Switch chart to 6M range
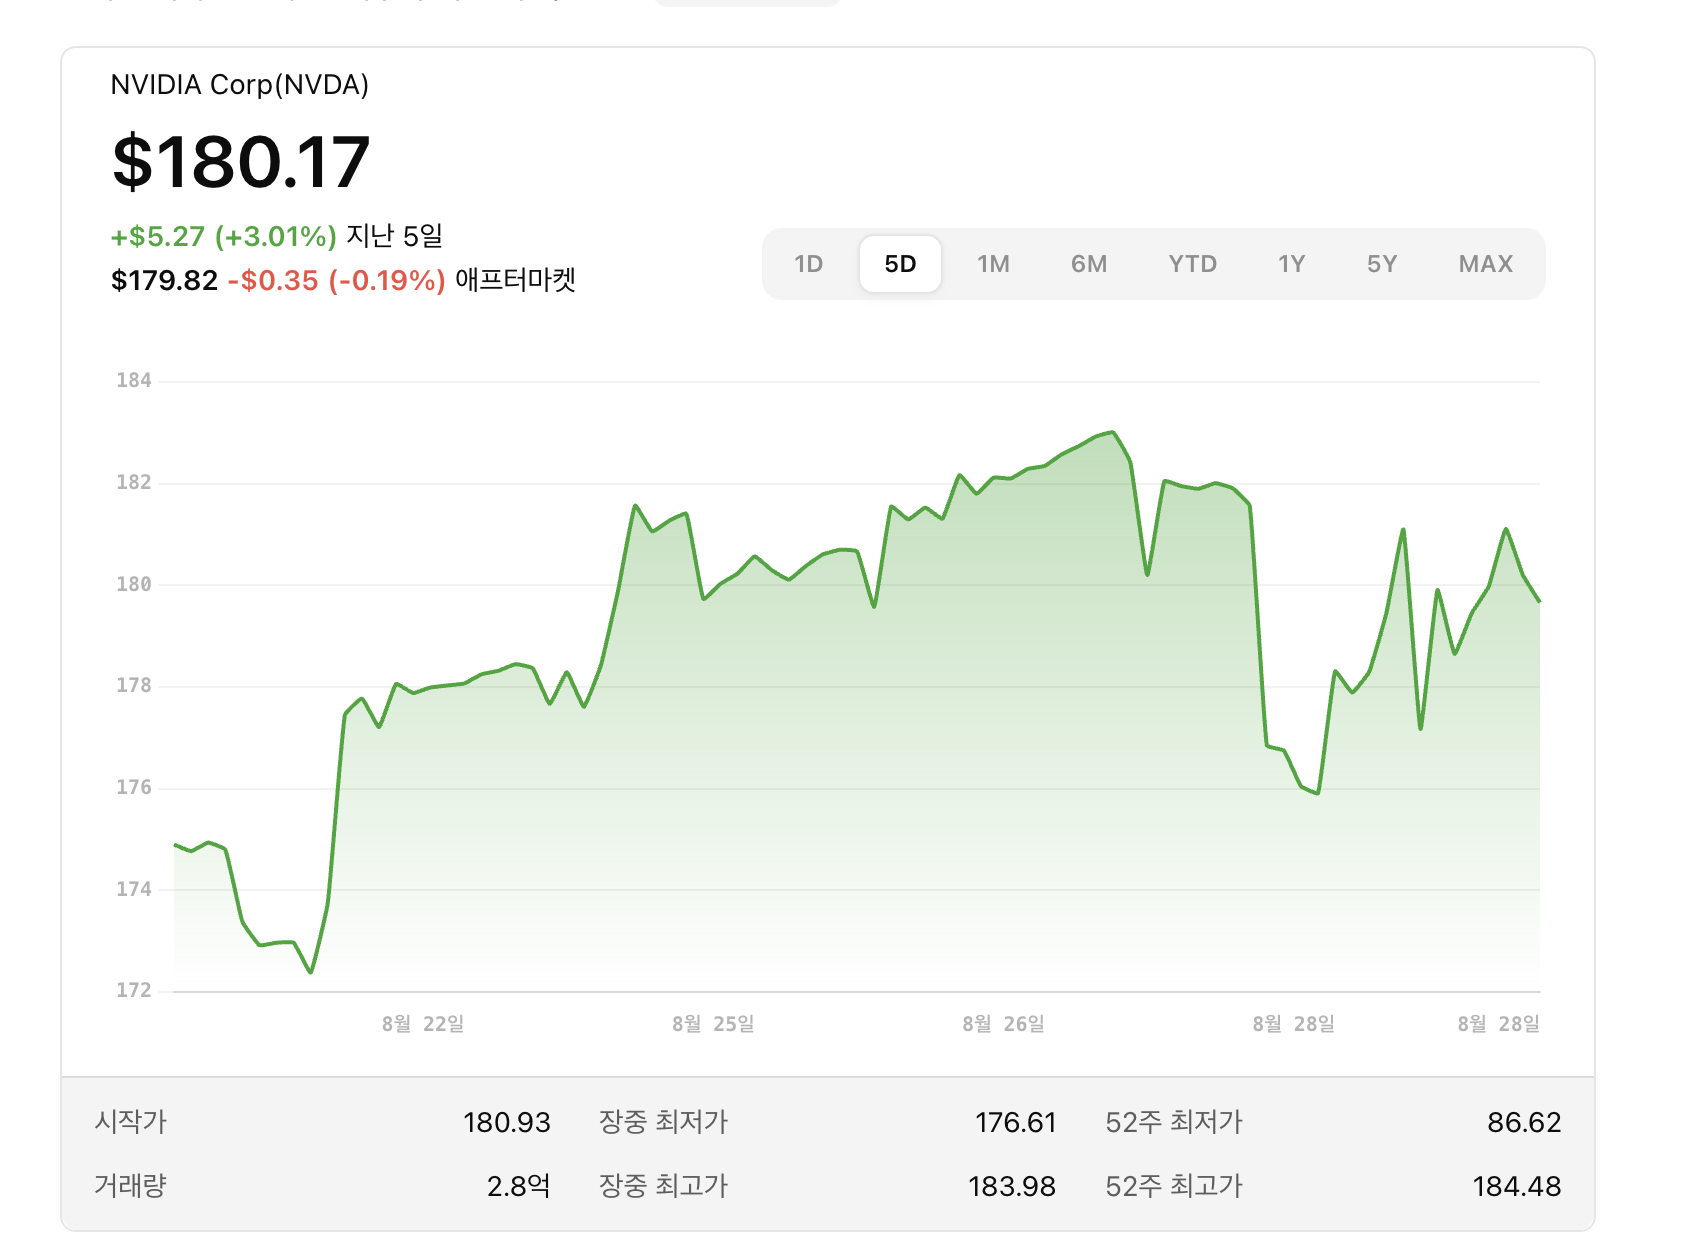The width and height of the screenshot is (1688, 1250). click(1089, 264)
